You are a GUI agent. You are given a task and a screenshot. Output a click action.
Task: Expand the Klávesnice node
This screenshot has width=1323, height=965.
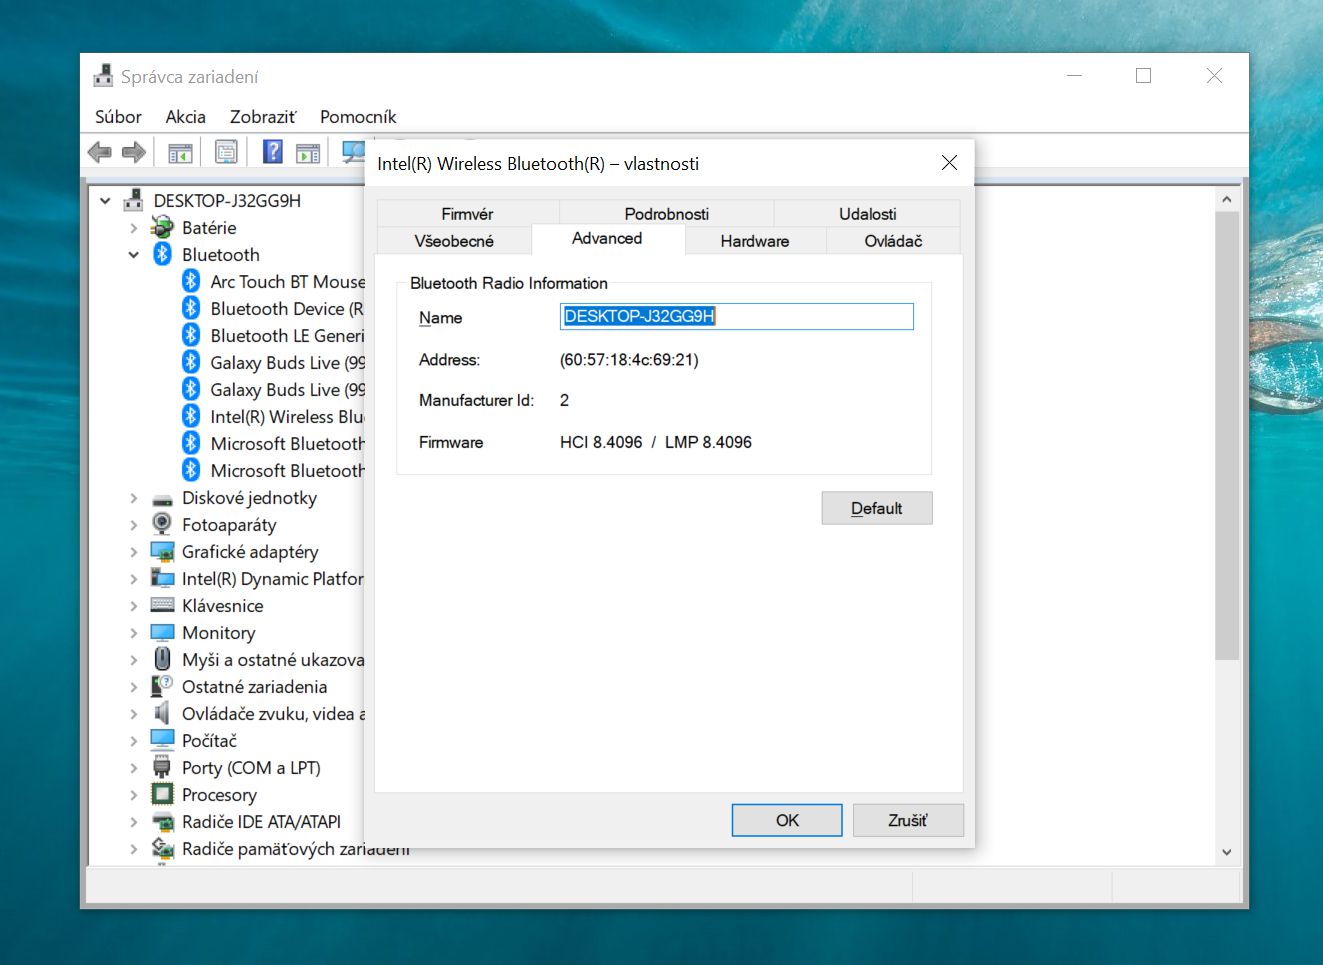134,606
